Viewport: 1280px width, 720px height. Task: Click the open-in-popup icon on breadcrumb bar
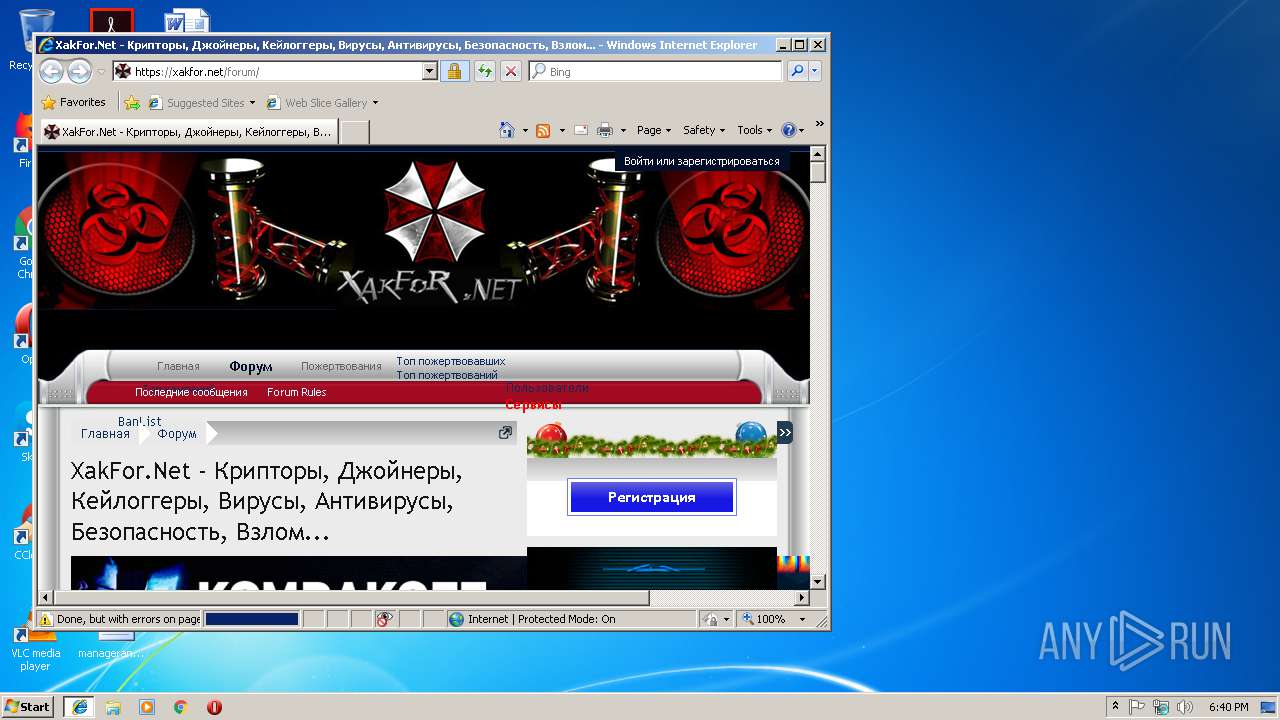click(505, 433)
